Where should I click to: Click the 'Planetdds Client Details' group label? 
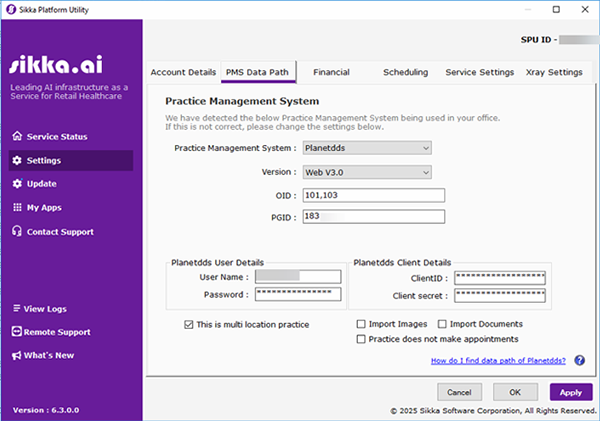pos(402,263)
